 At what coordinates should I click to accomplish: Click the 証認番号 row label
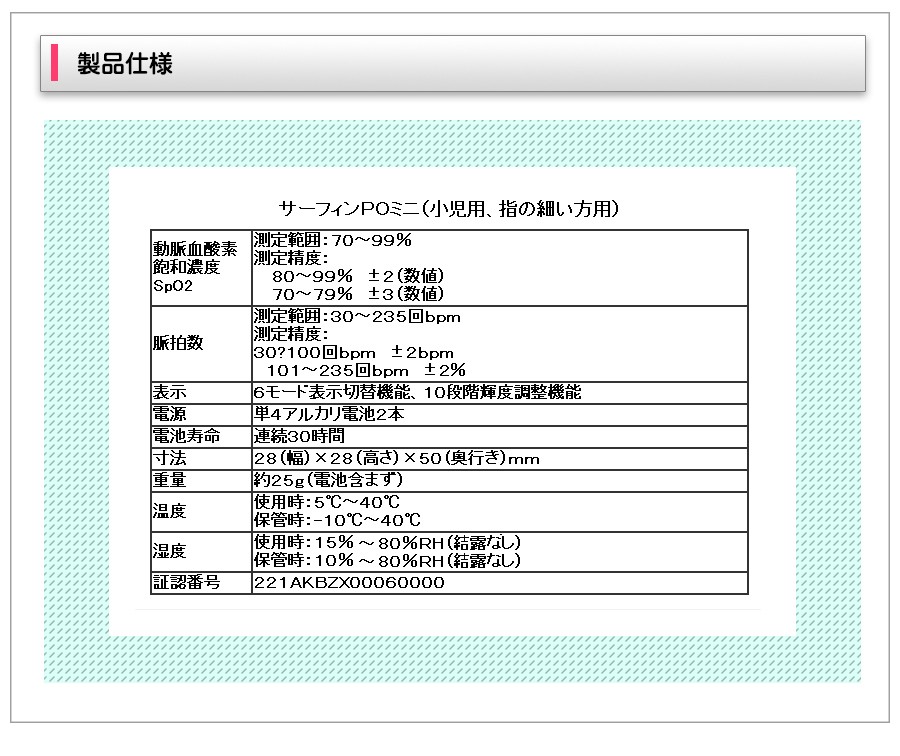click(187, 582)
